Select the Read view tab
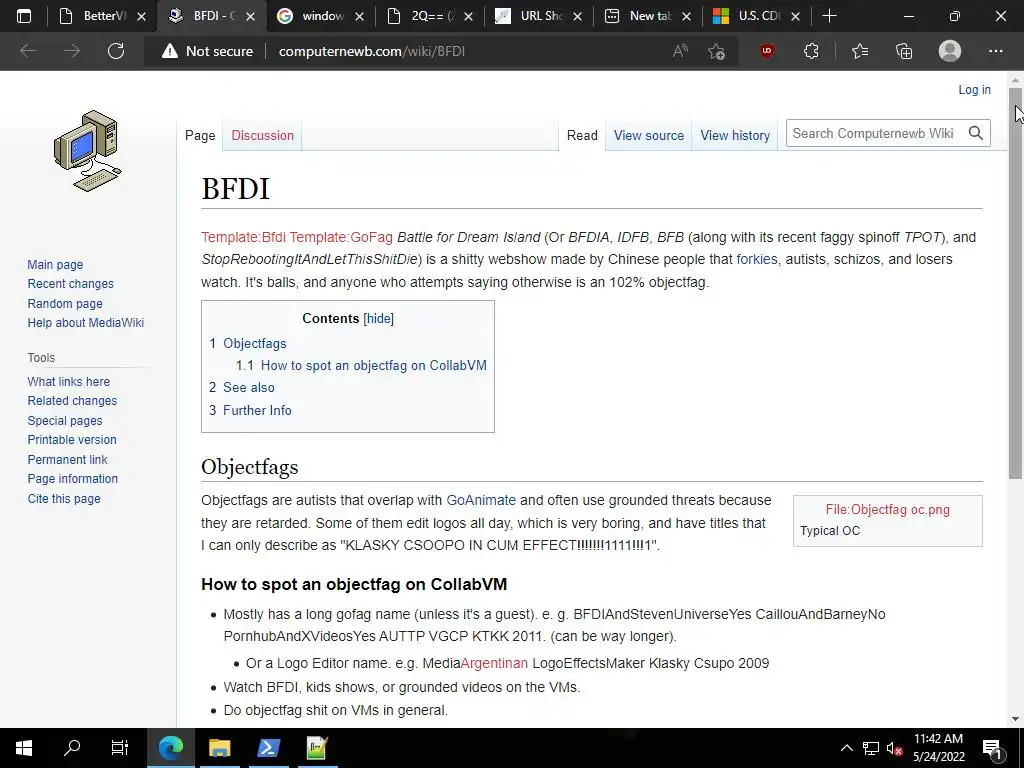The image size is (1024, 768). [582, 135]
